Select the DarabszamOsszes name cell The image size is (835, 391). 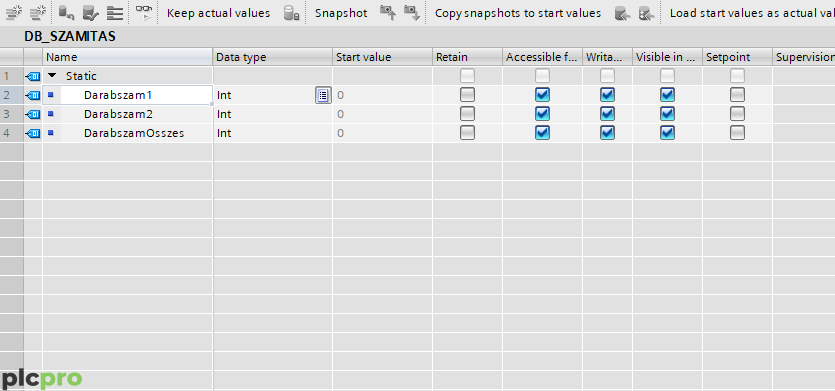[134, 133]
